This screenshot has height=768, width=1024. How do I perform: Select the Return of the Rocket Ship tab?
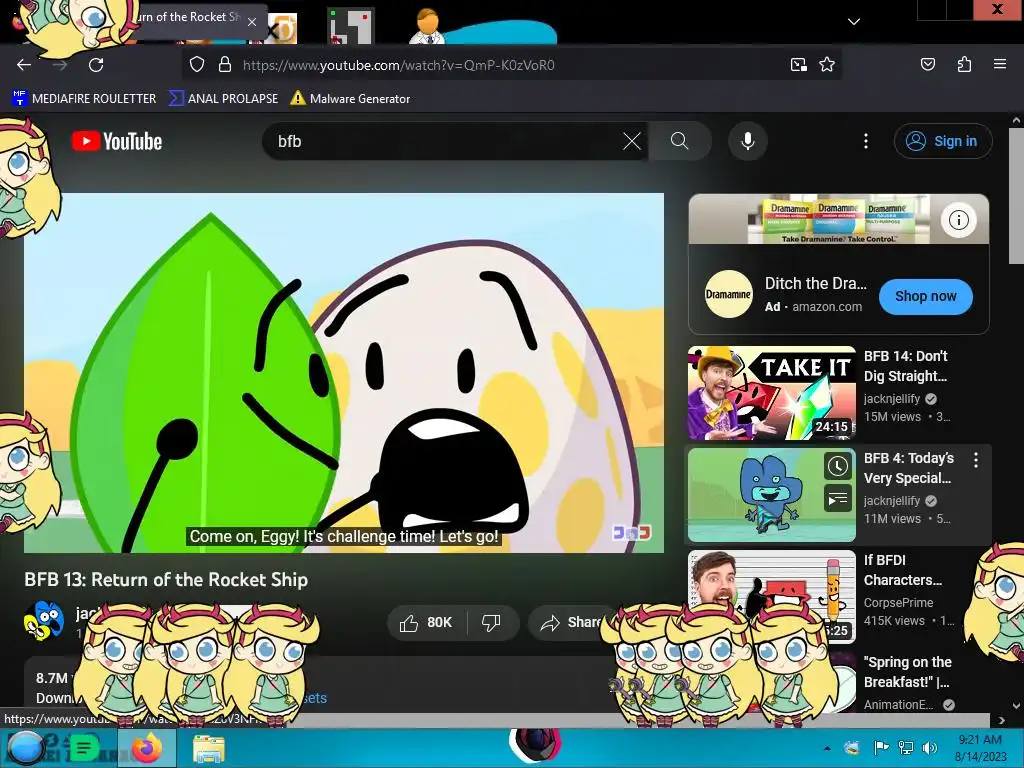188,18
